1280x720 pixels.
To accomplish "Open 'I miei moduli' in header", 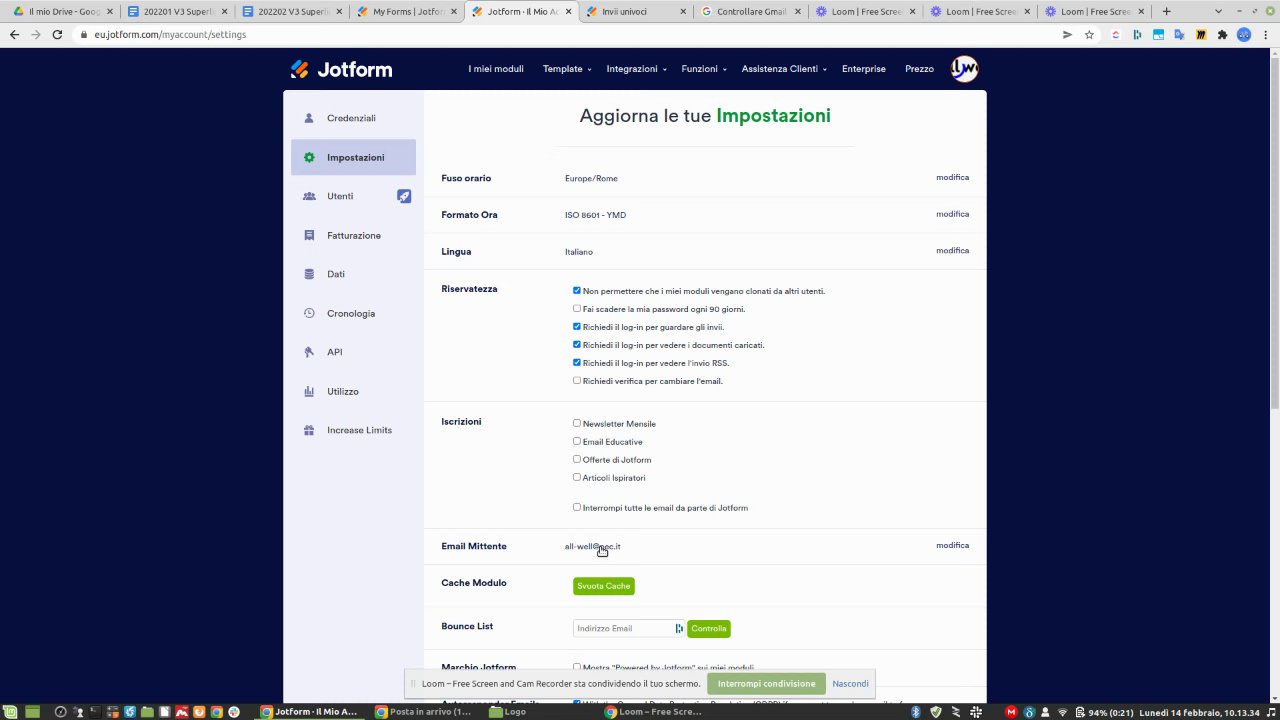I will click(x=496, y=69).
